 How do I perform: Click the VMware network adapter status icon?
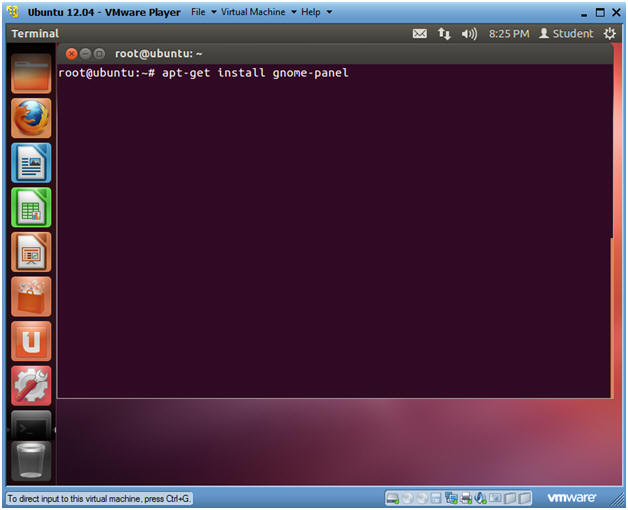451,498
